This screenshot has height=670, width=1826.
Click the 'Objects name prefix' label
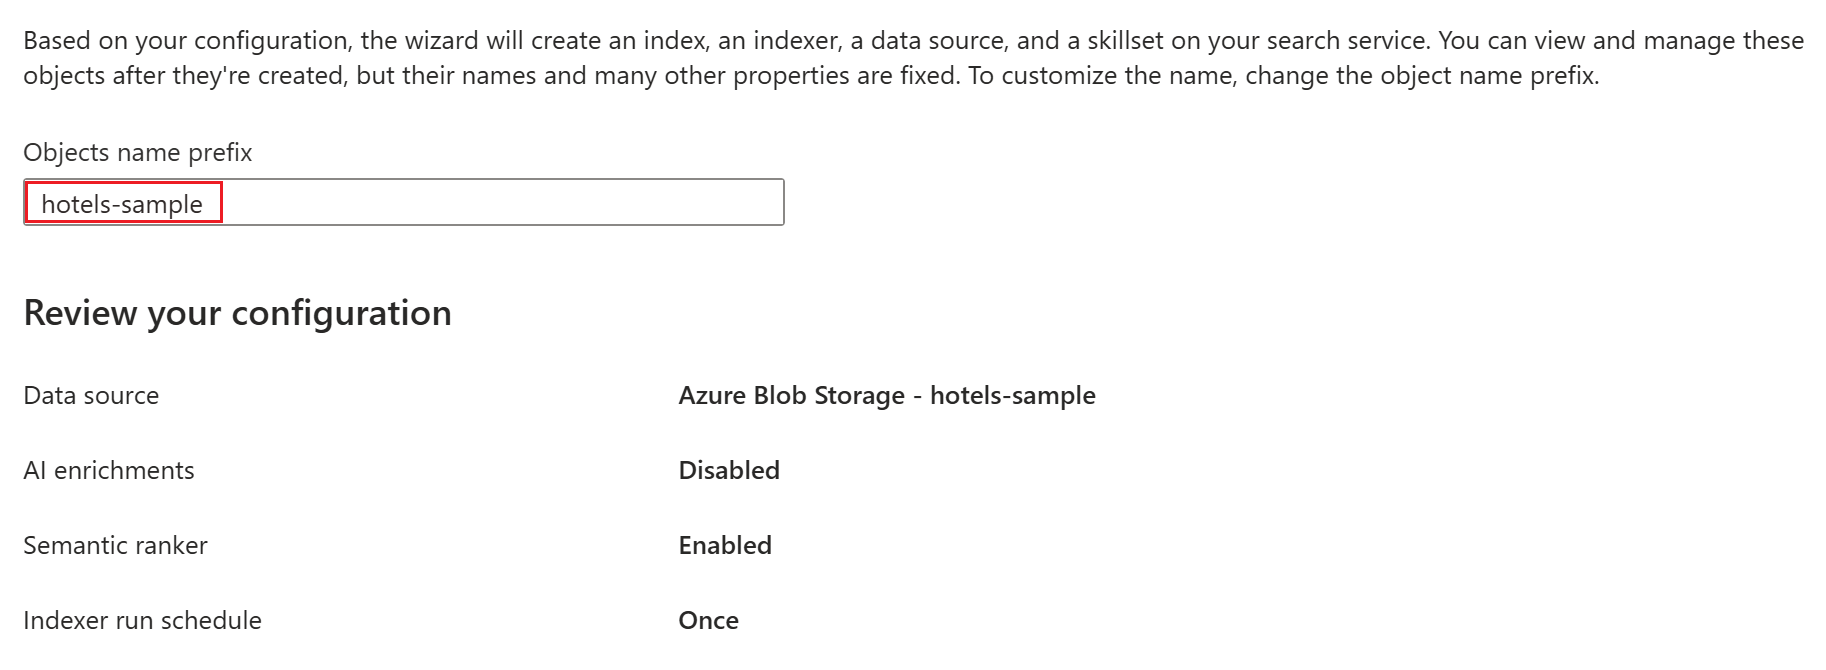coord(137,152)
